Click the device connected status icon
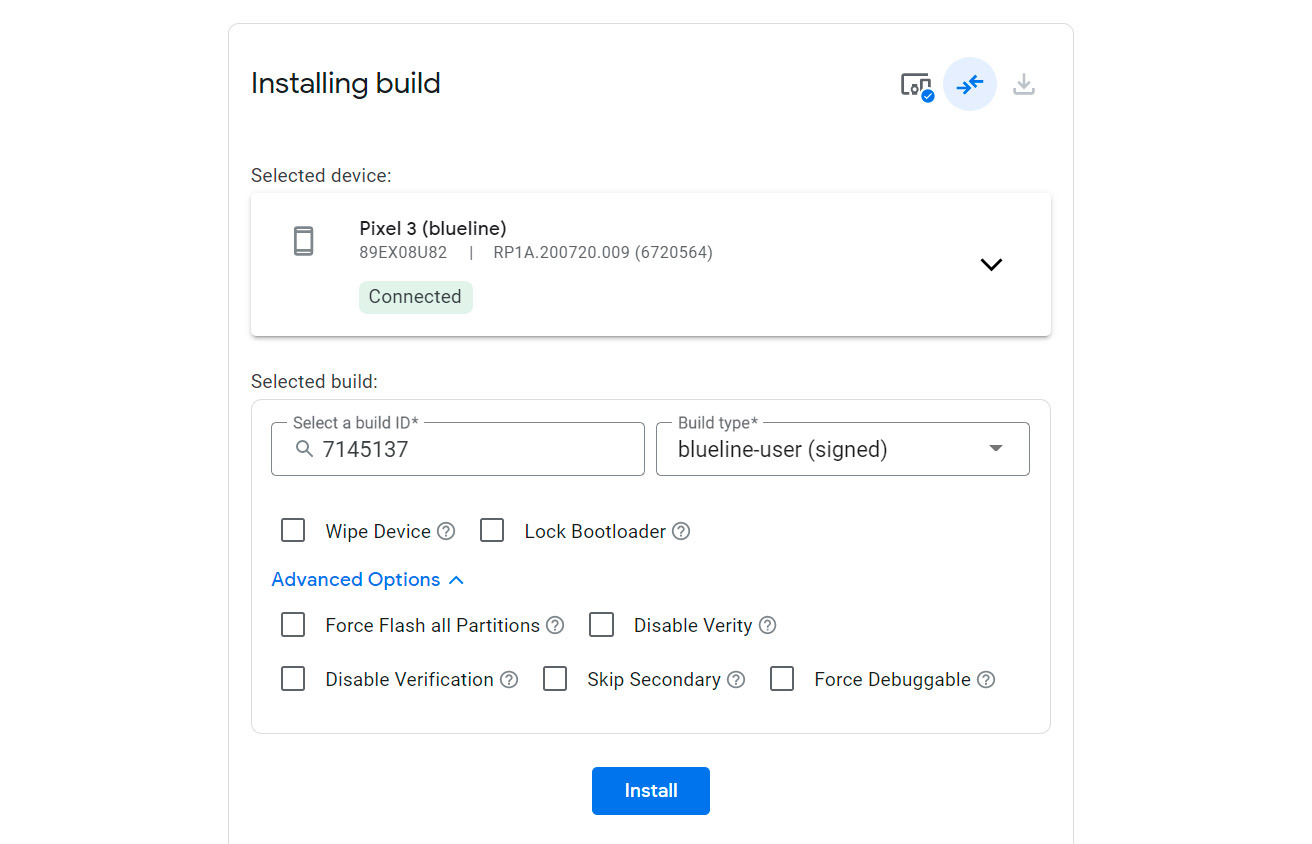Screen dimensions: 1312x844 pos(916,85)
